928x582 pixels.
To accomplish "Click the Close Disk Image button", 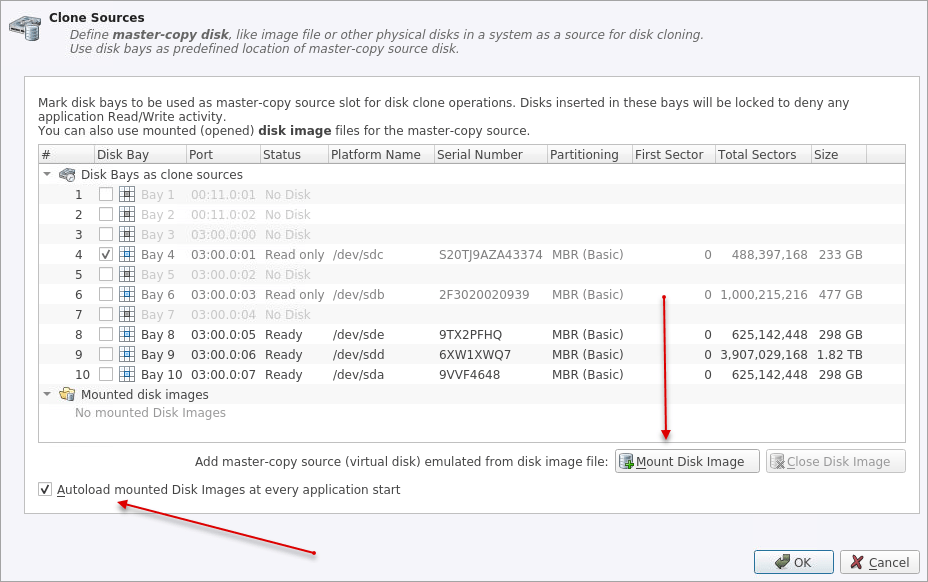I will pyautogui.click(x=836, y=461).
